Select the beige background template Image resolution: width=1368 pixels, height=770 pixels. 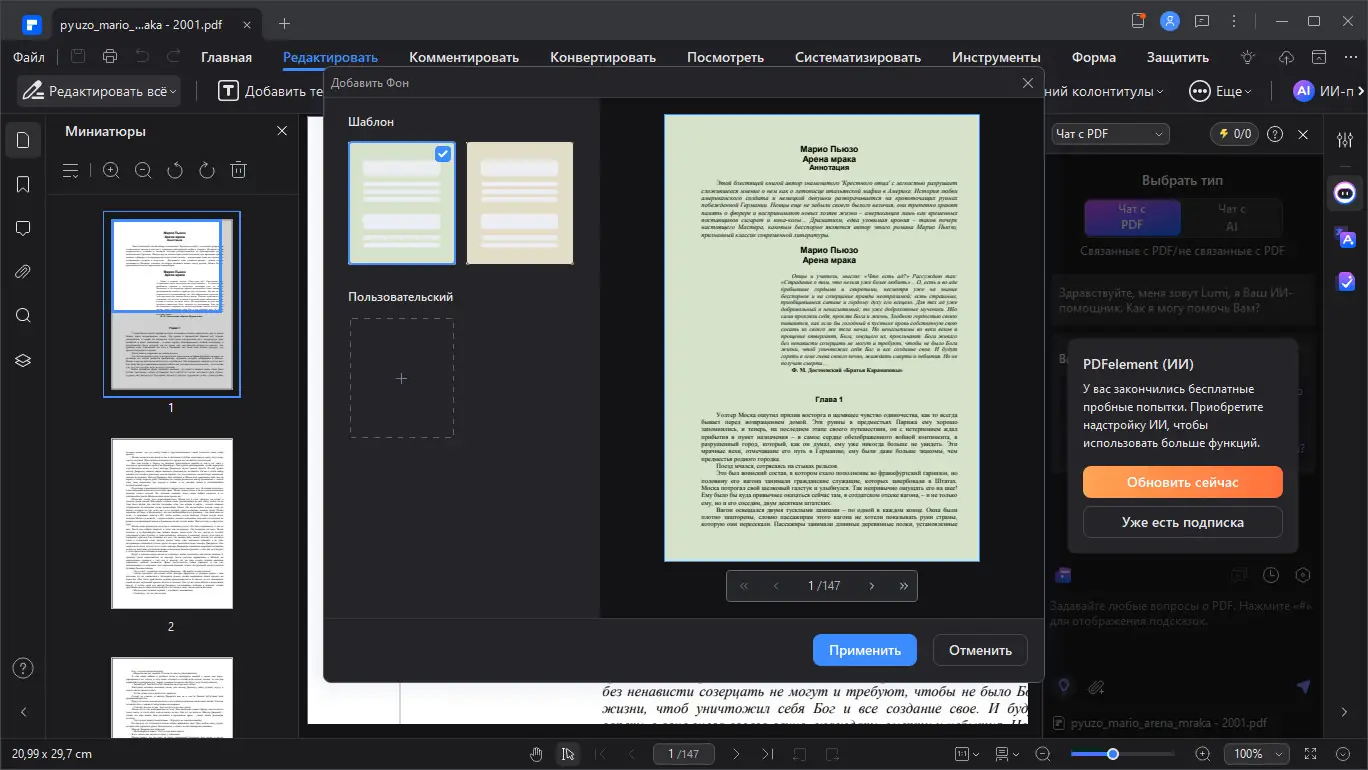(519, 203)
